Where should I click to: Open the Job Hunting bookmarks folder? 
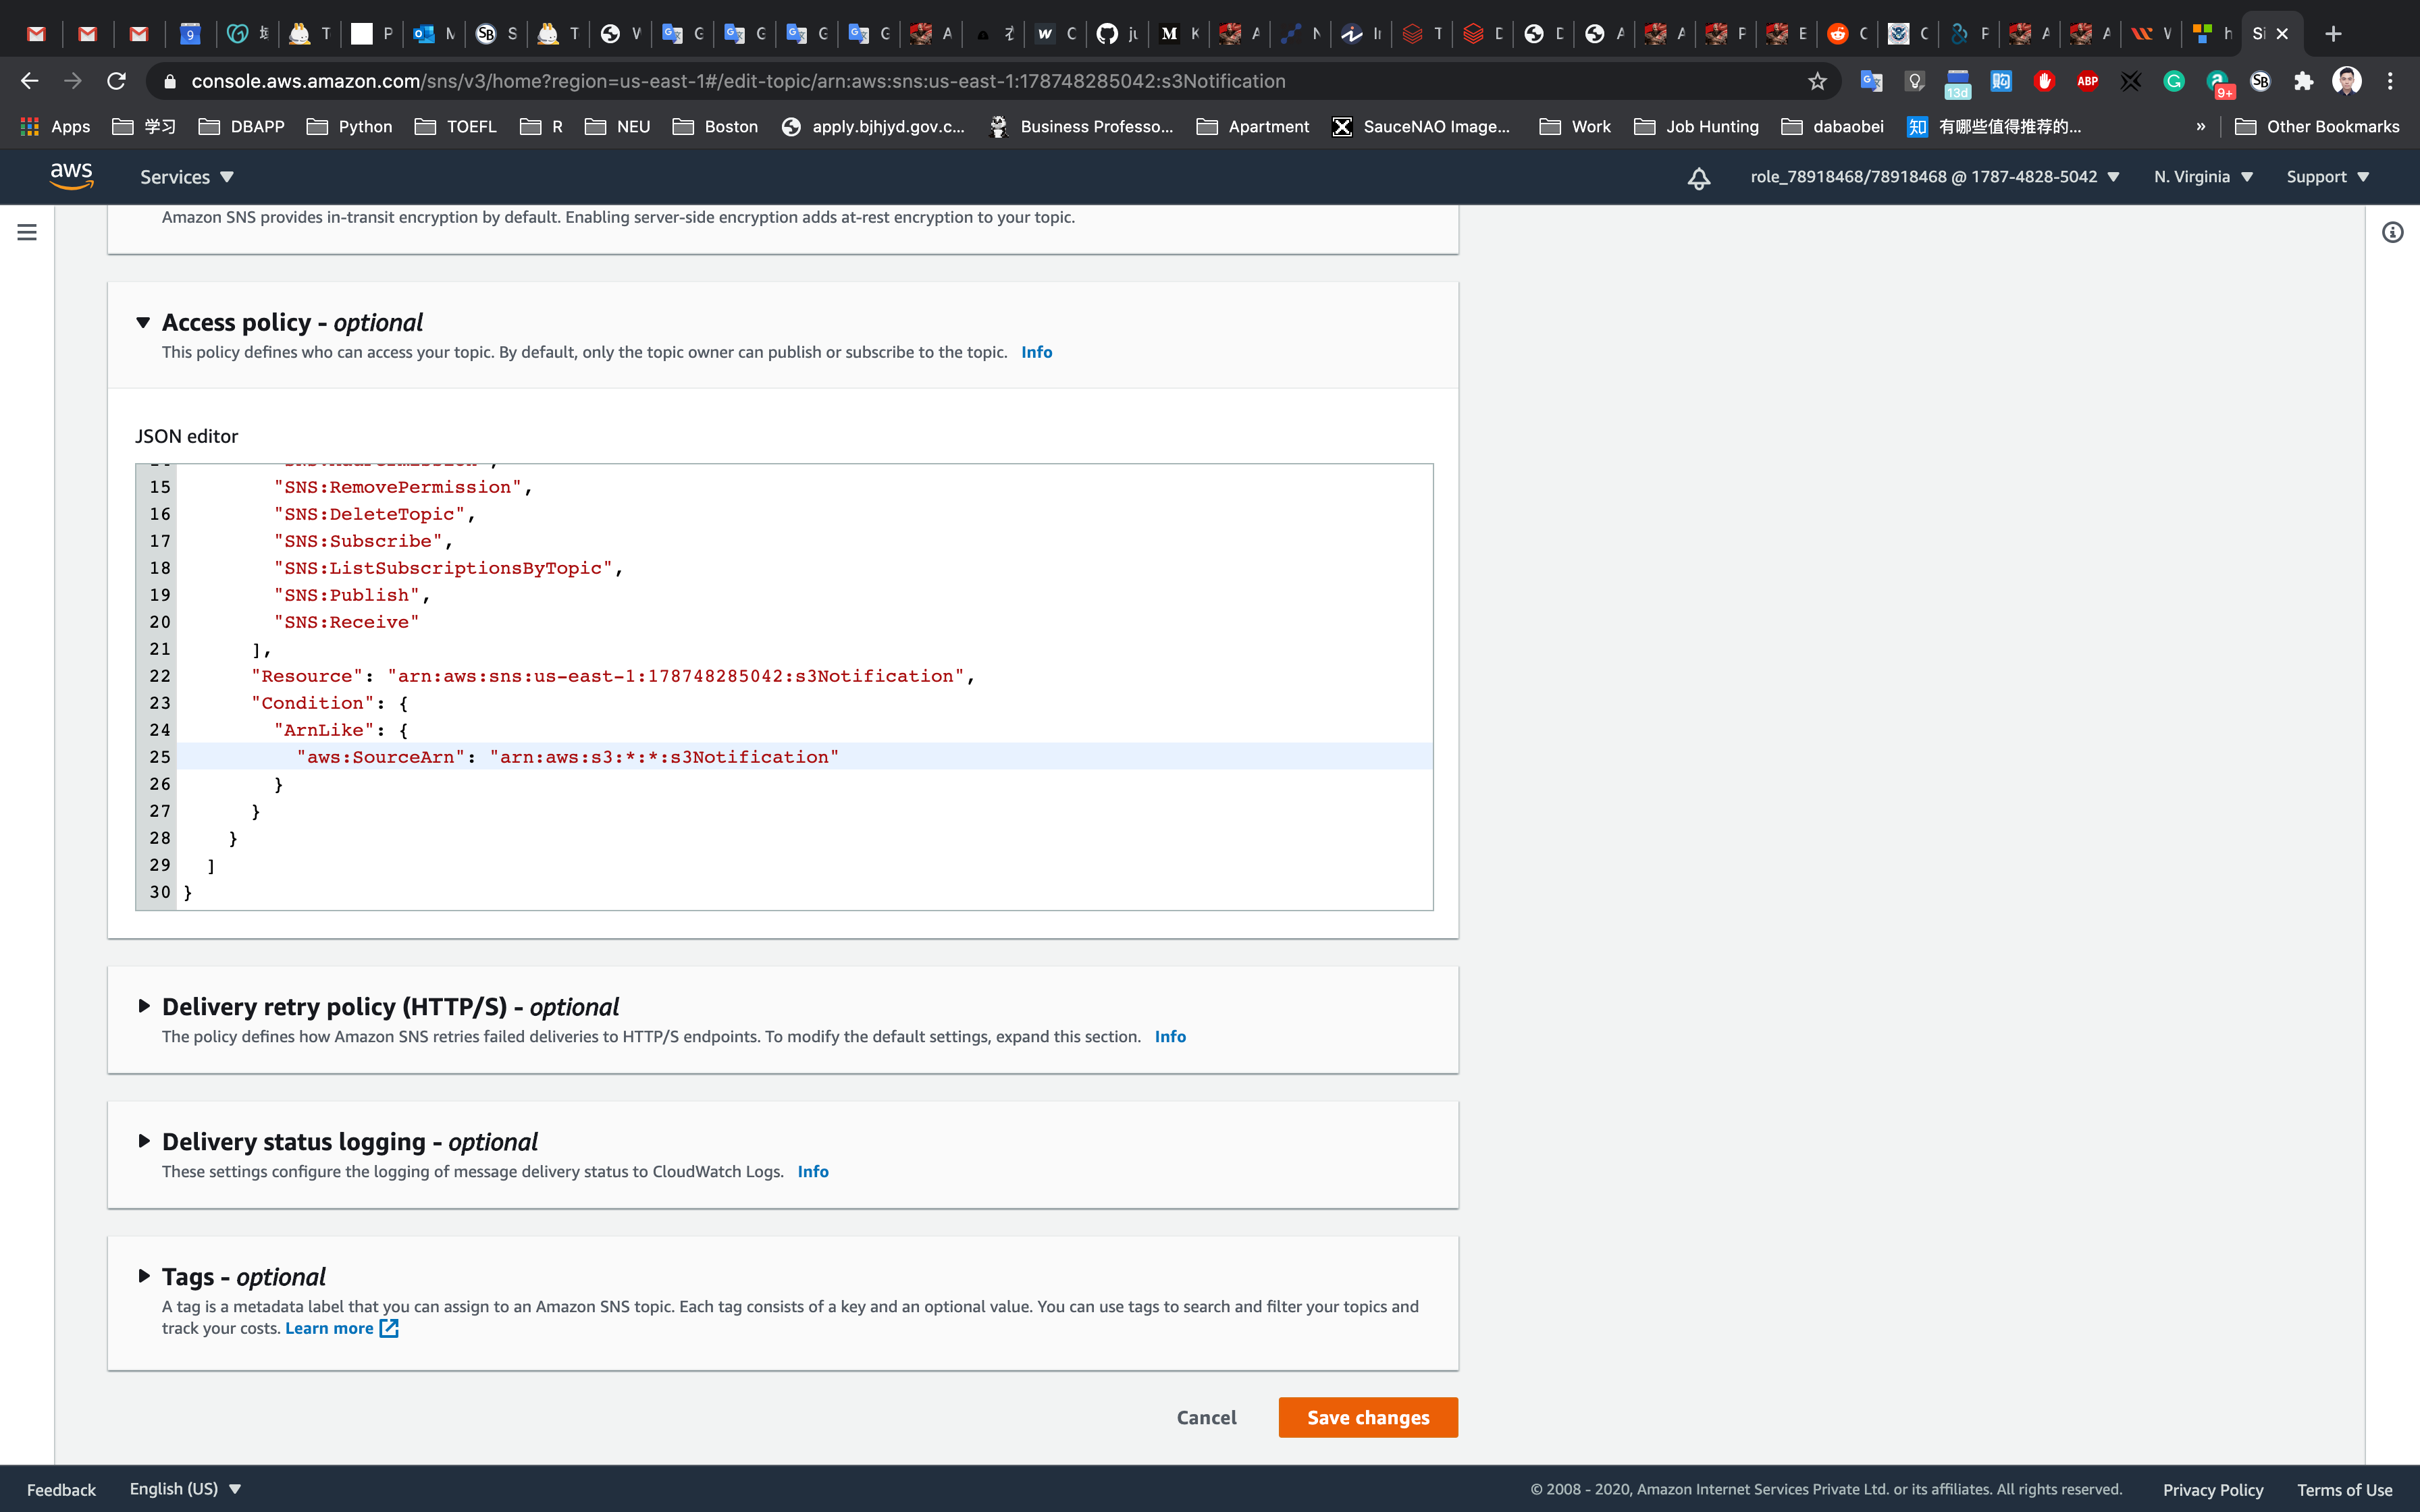[x=1696, y=126]
